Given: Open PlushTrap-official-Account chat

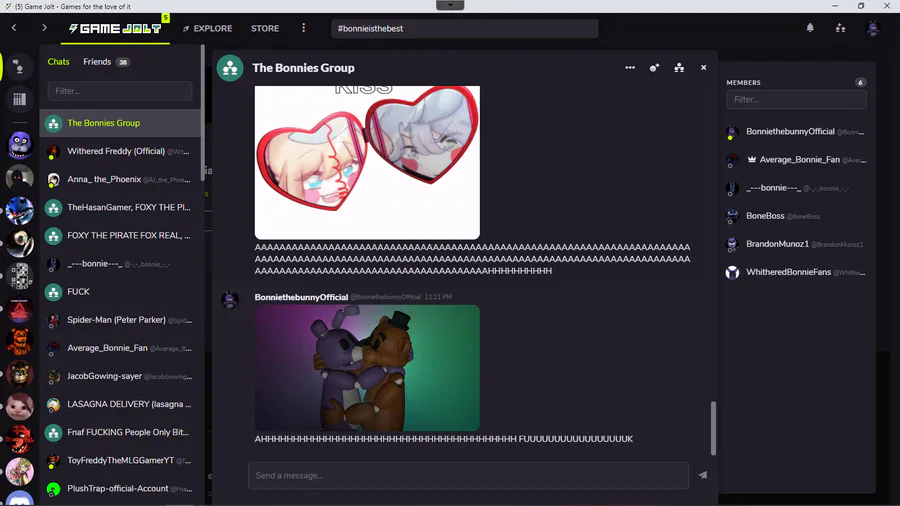Looking at the screenshot, I should pos(120,488).
